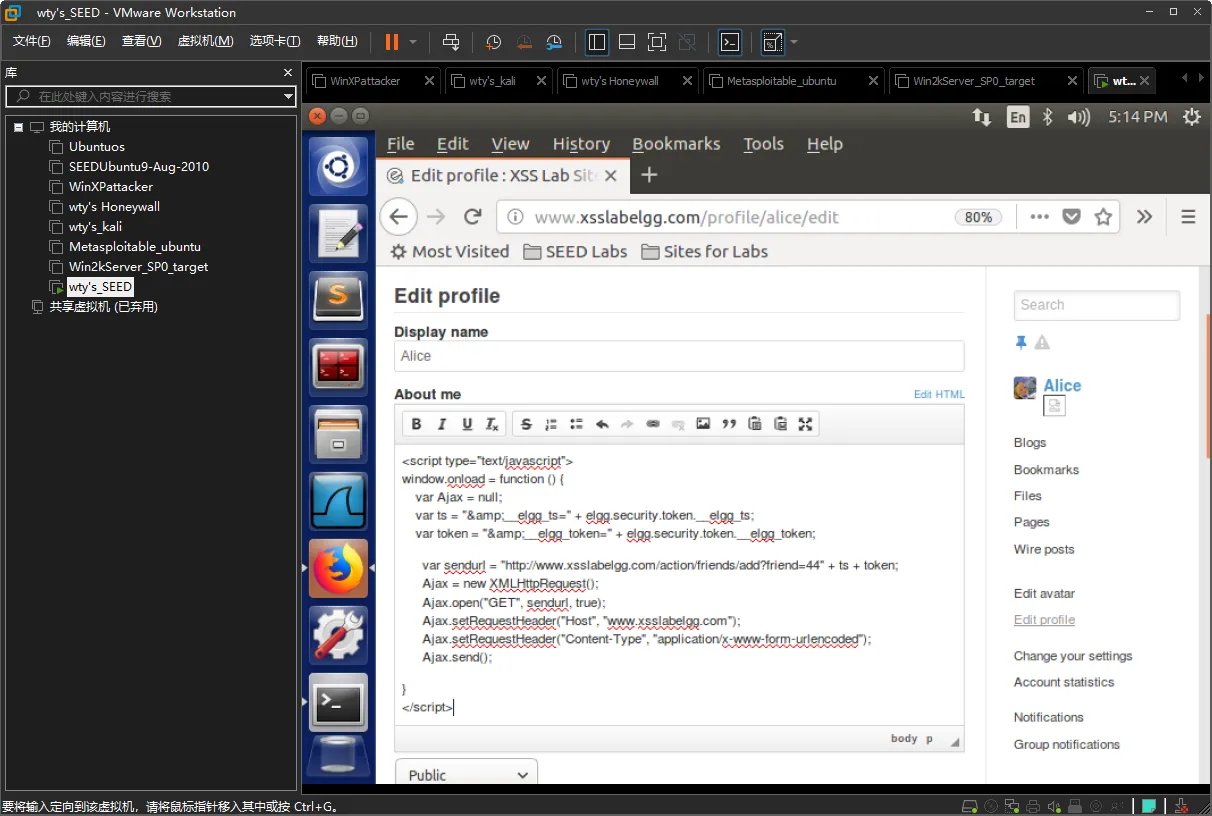The width and height of the screenshot is (1212, 816).
Task: Switch to the wty's_kali VM tab
Action: [498, 81]
